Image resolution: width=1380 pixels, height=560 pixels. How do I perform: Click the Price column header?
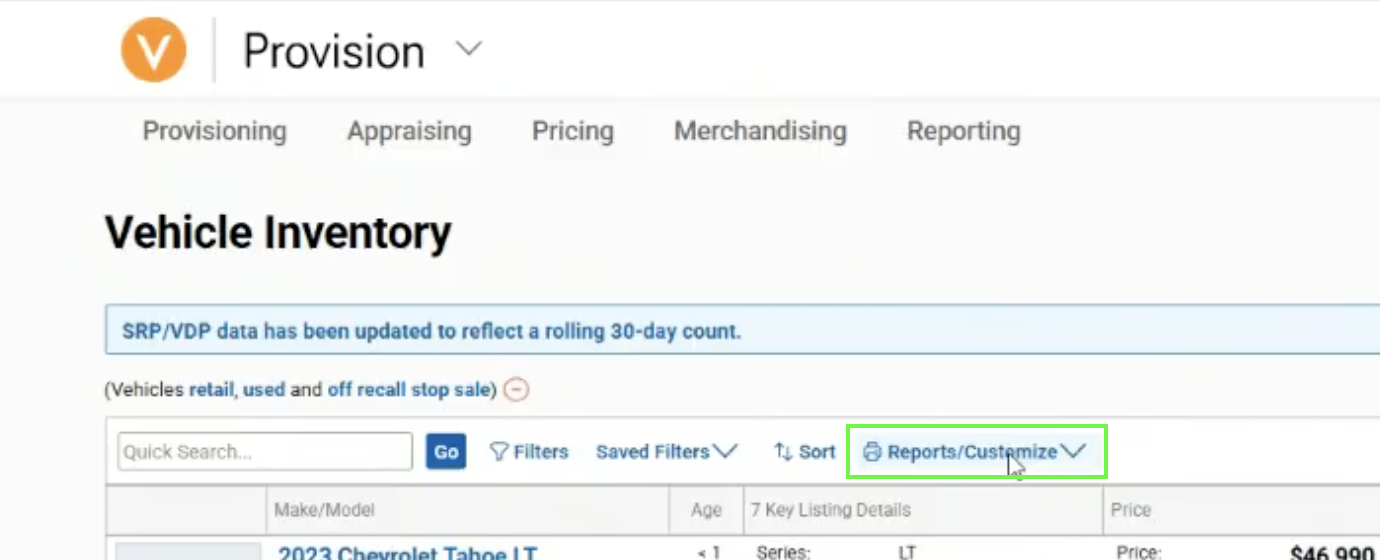coord(1131,510)
